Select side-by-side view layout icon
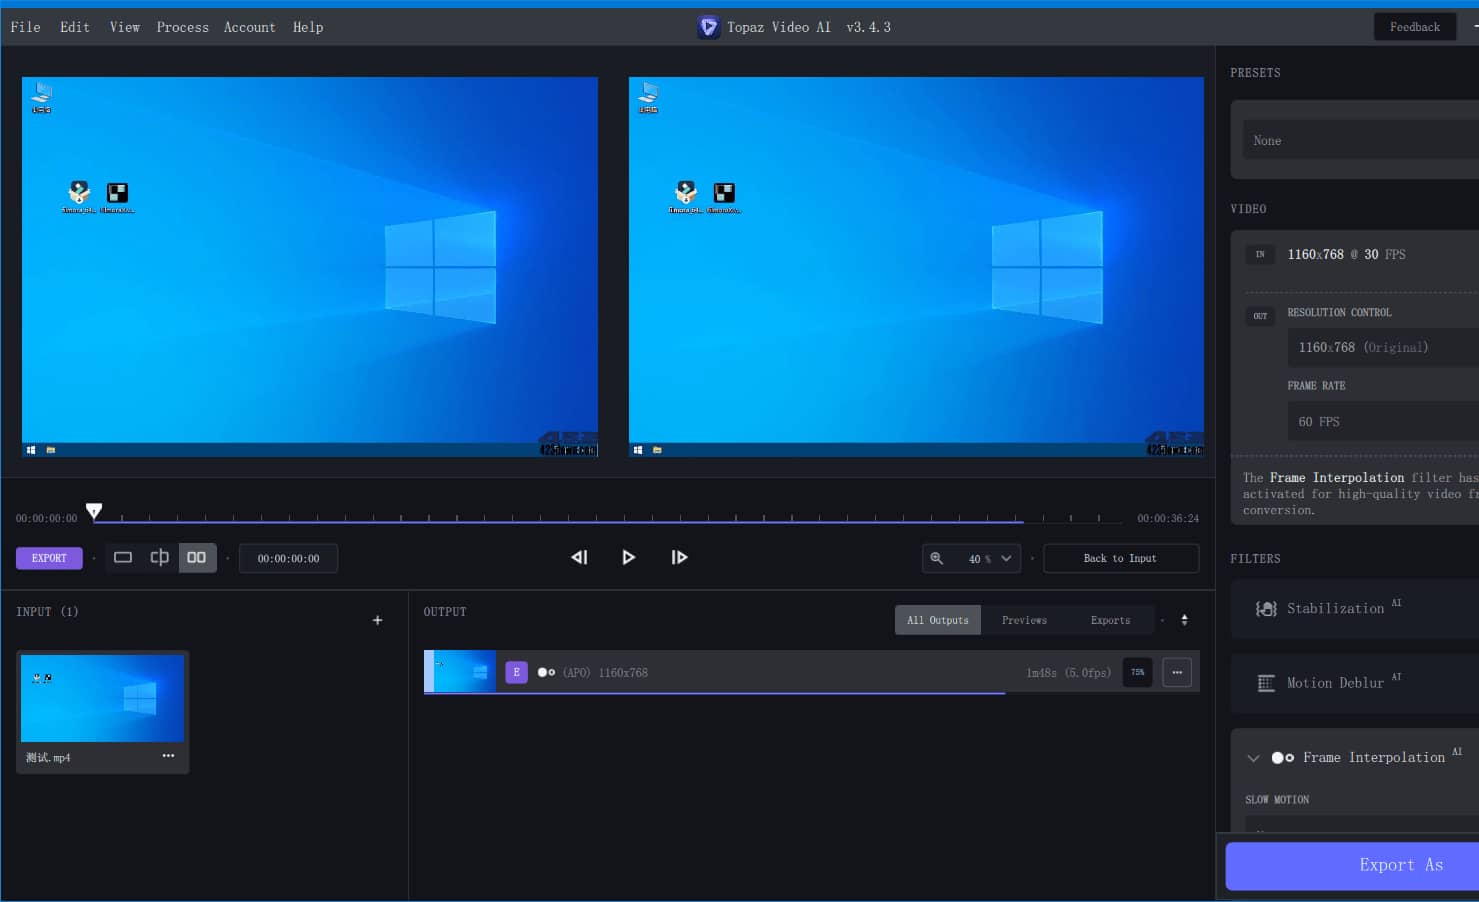 (197, 558)
